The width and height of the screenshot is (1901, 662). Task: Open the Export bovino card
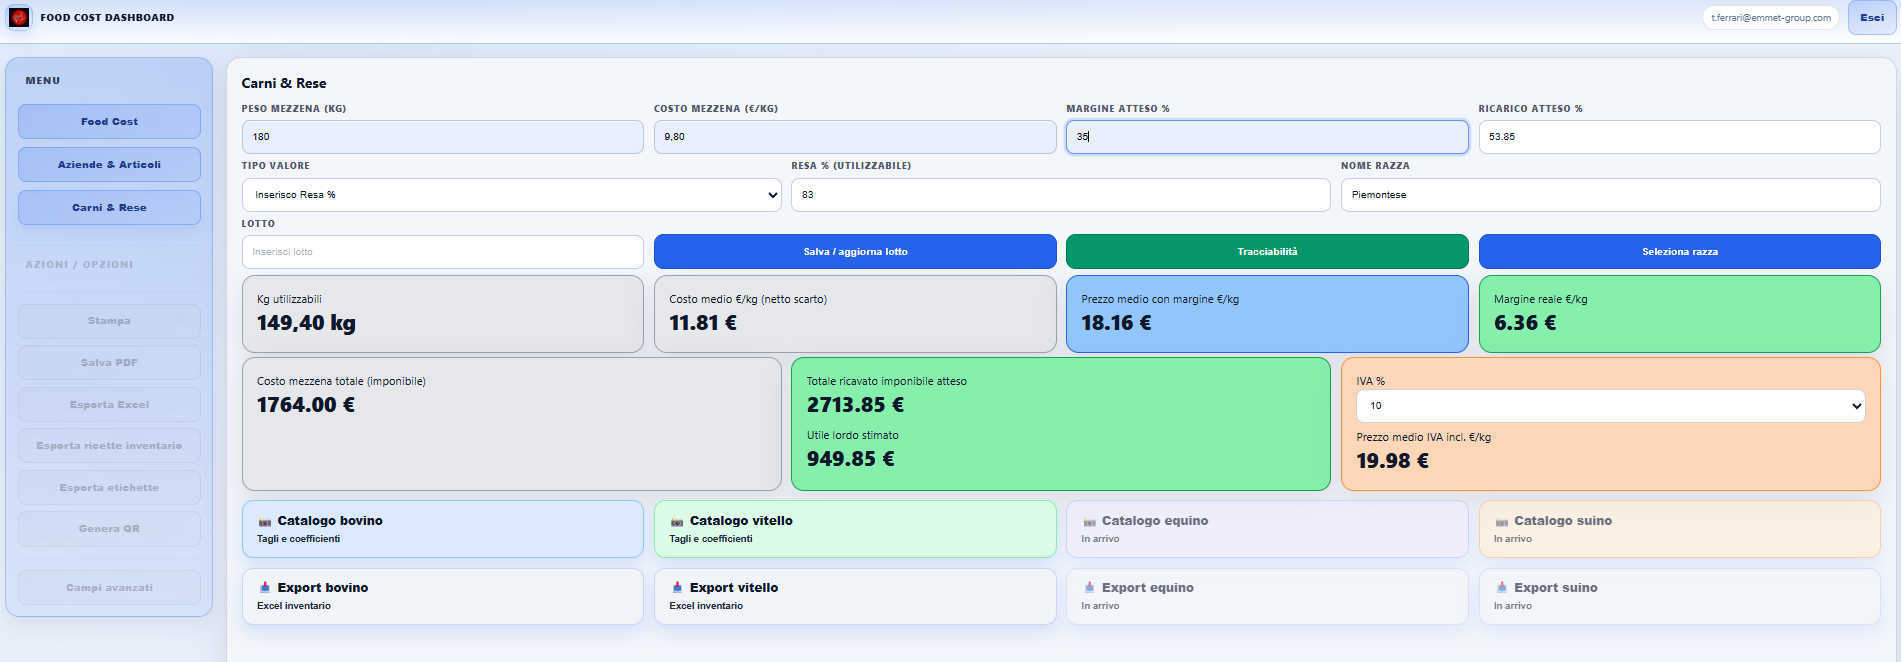pos(443,596)
